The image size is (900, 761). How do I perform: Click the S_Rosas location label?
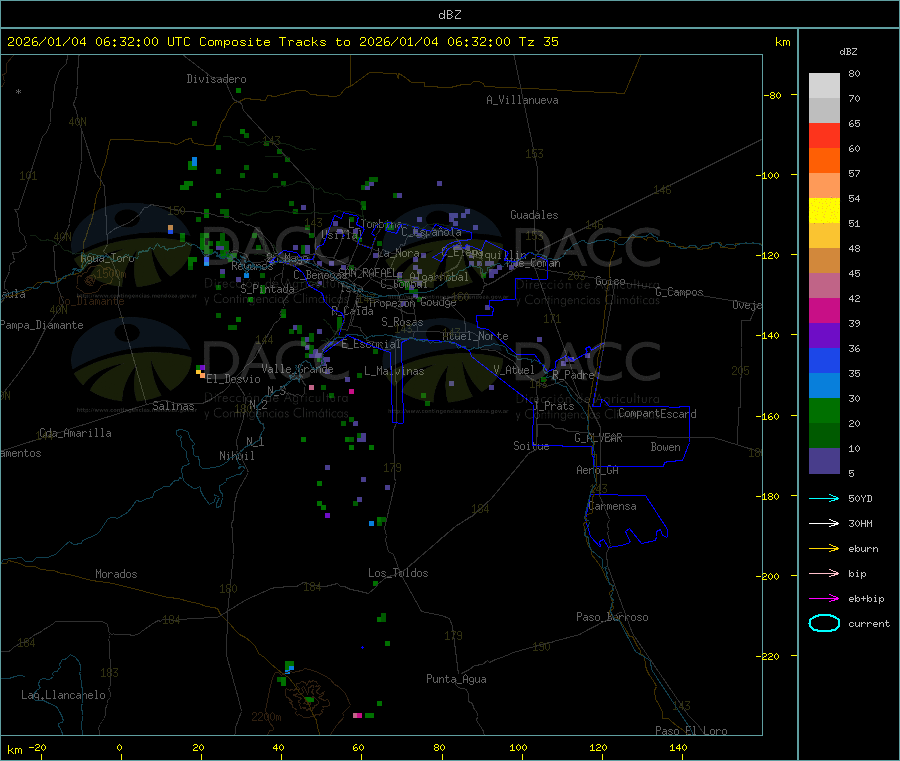tap(402, 322)
